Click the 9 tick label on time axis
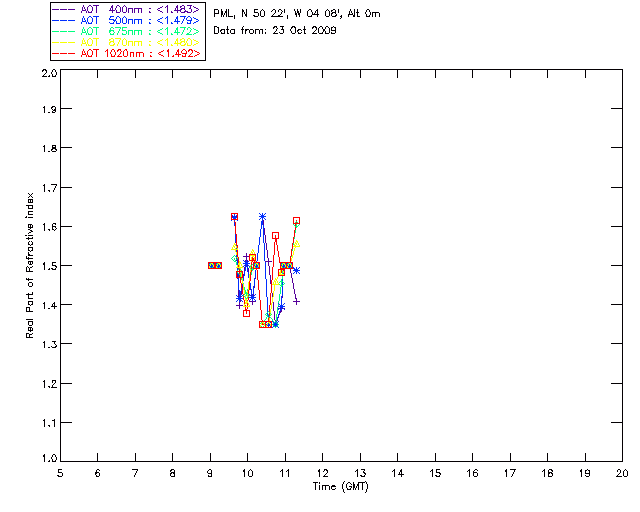The width and height of the screenshot is (640, 512). click(210, 473)
